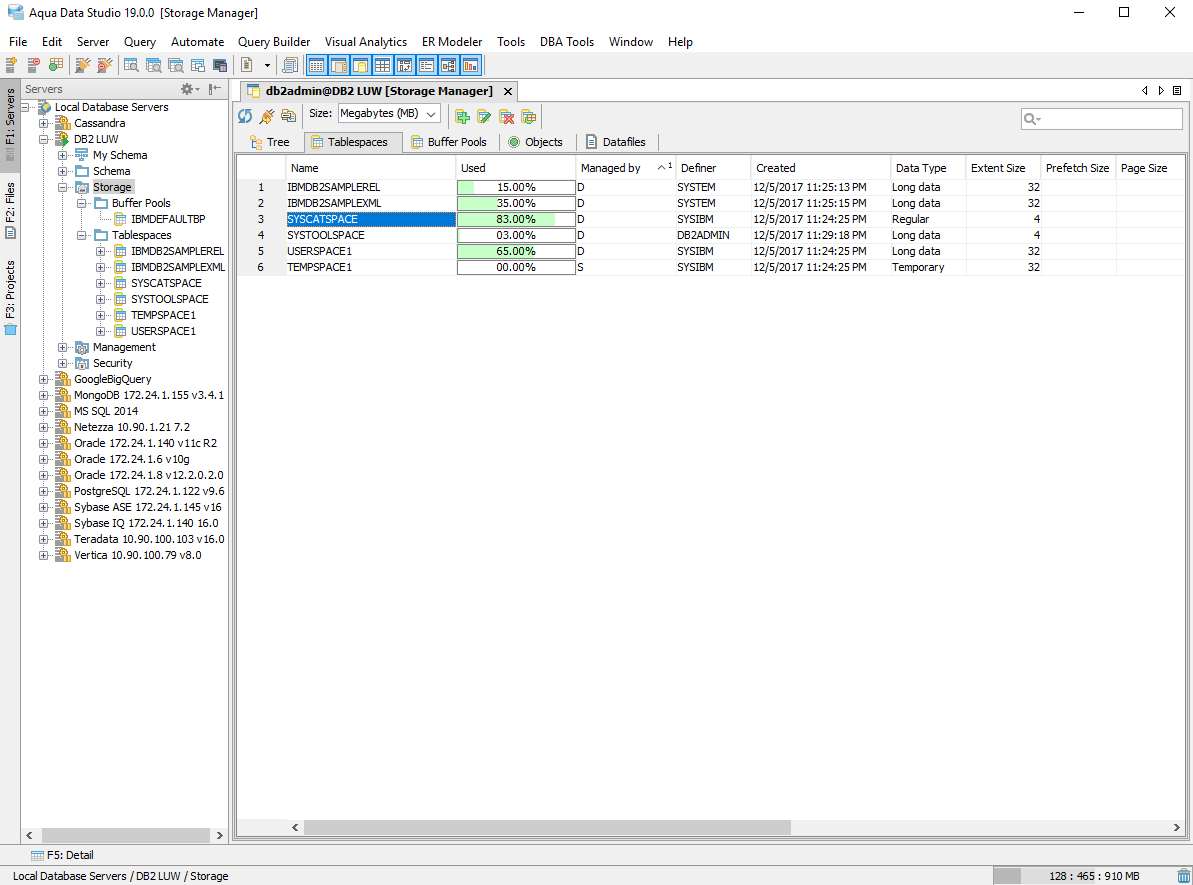Screen dimensions: 1193x885
Task: Click the 35.00% usage bar for IBMDB2SAMPLEXML
Action: [516, 203]
